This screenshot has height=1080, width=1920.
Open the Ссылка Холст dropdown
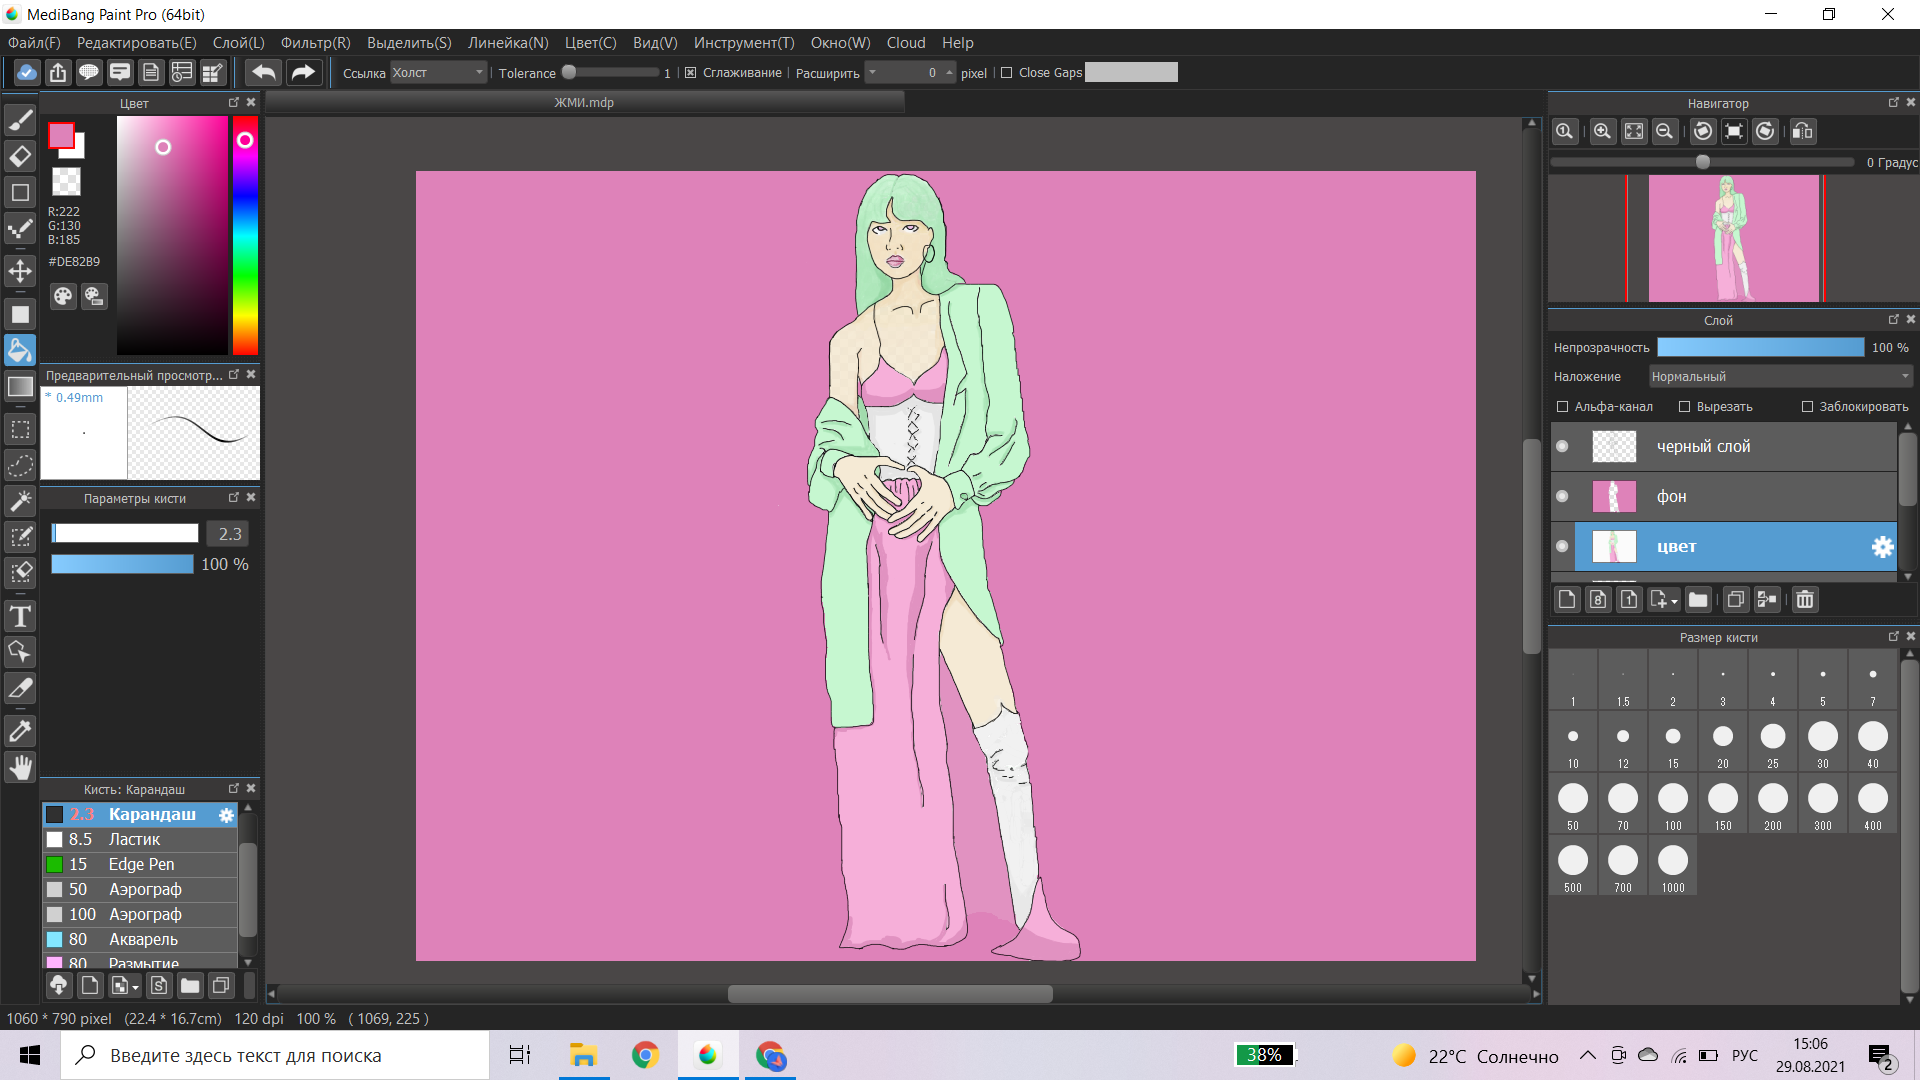coord(437,73)
